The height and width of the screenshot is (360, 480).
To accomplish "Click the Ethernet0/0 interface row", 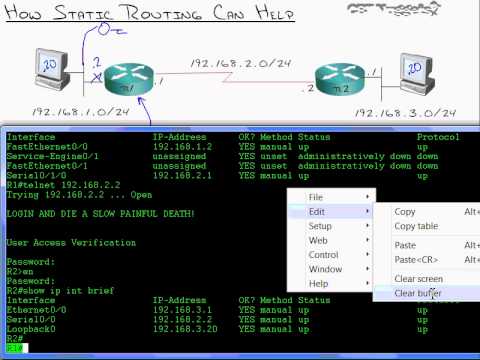I will pyautogui.click(x=217, y=310).
